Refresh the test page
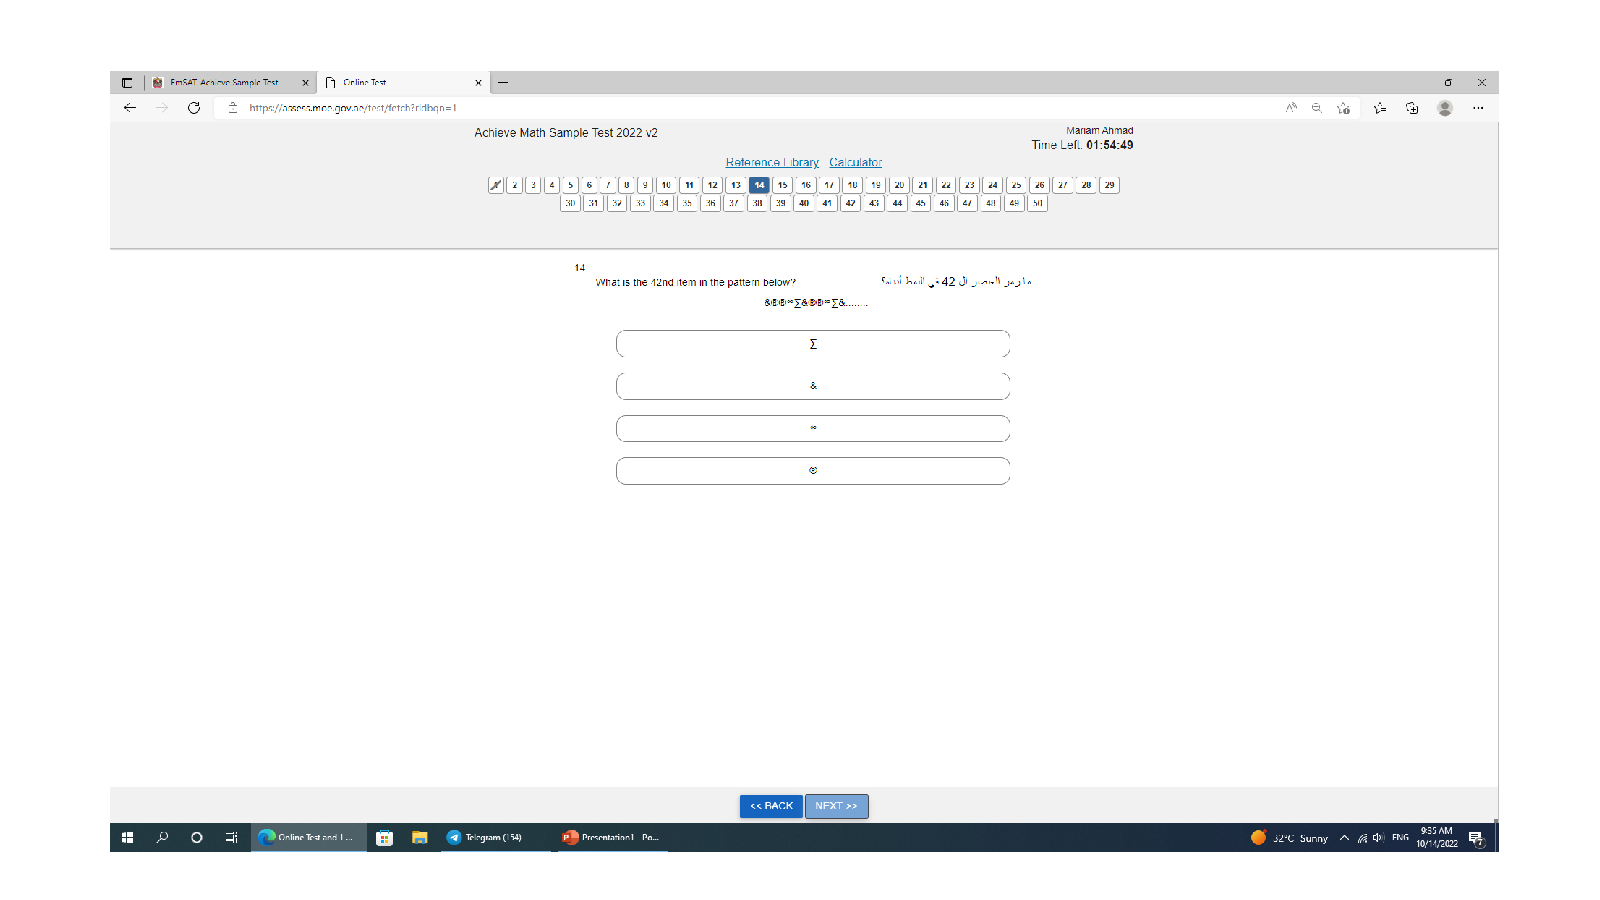The image size is (1600, 900). [x=194, y=108]
